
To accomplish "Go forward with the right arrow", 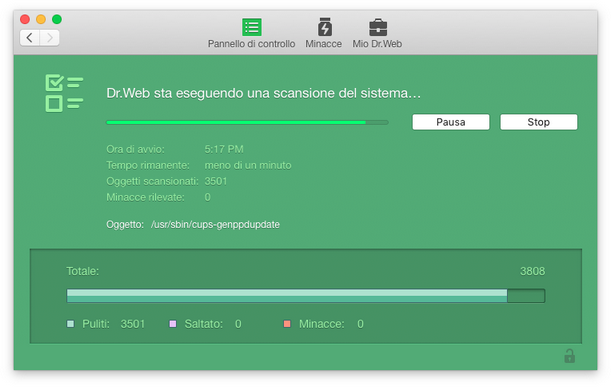I will point(49,38).
